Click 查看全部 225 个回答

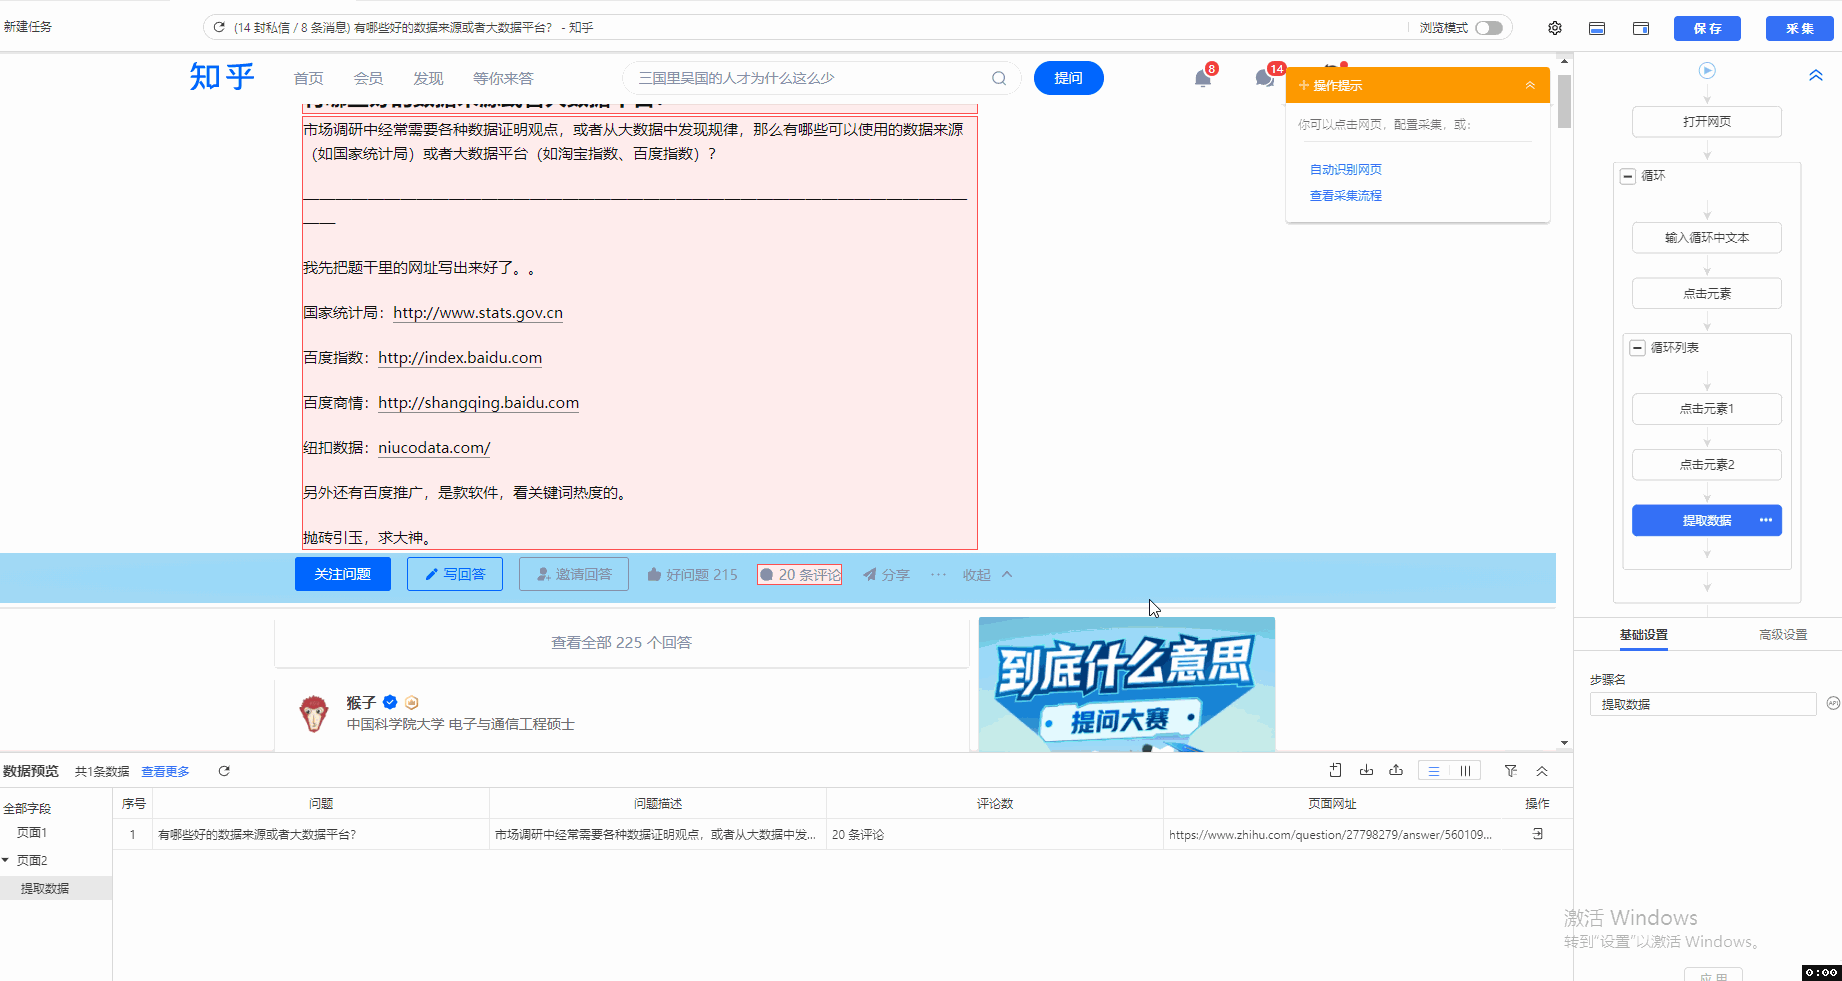click(621, 643)
